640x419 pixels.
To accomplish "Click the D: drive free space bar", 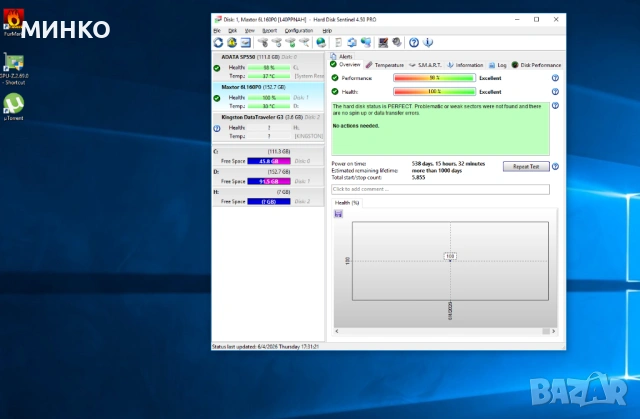I will point(269,182).
